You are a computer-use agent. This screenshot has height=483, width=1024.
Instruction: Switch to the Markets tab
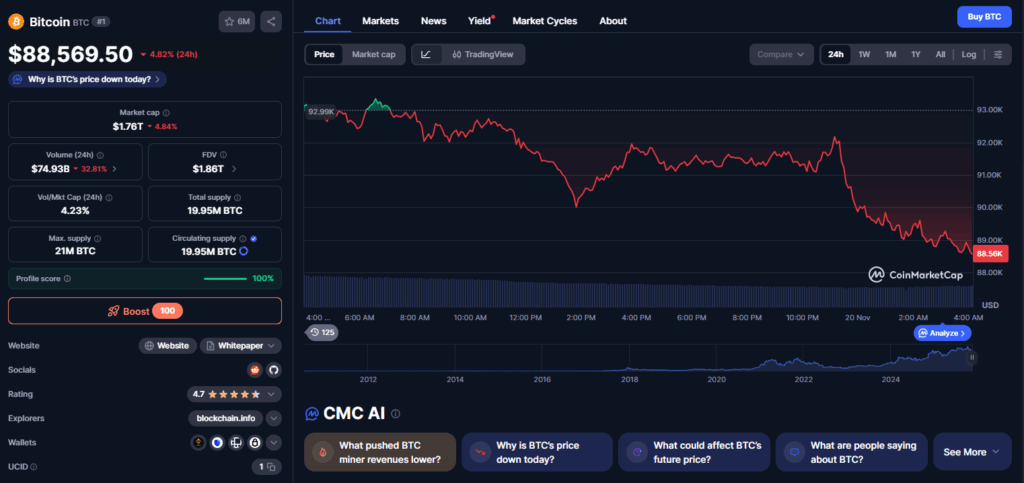[380, 21]
